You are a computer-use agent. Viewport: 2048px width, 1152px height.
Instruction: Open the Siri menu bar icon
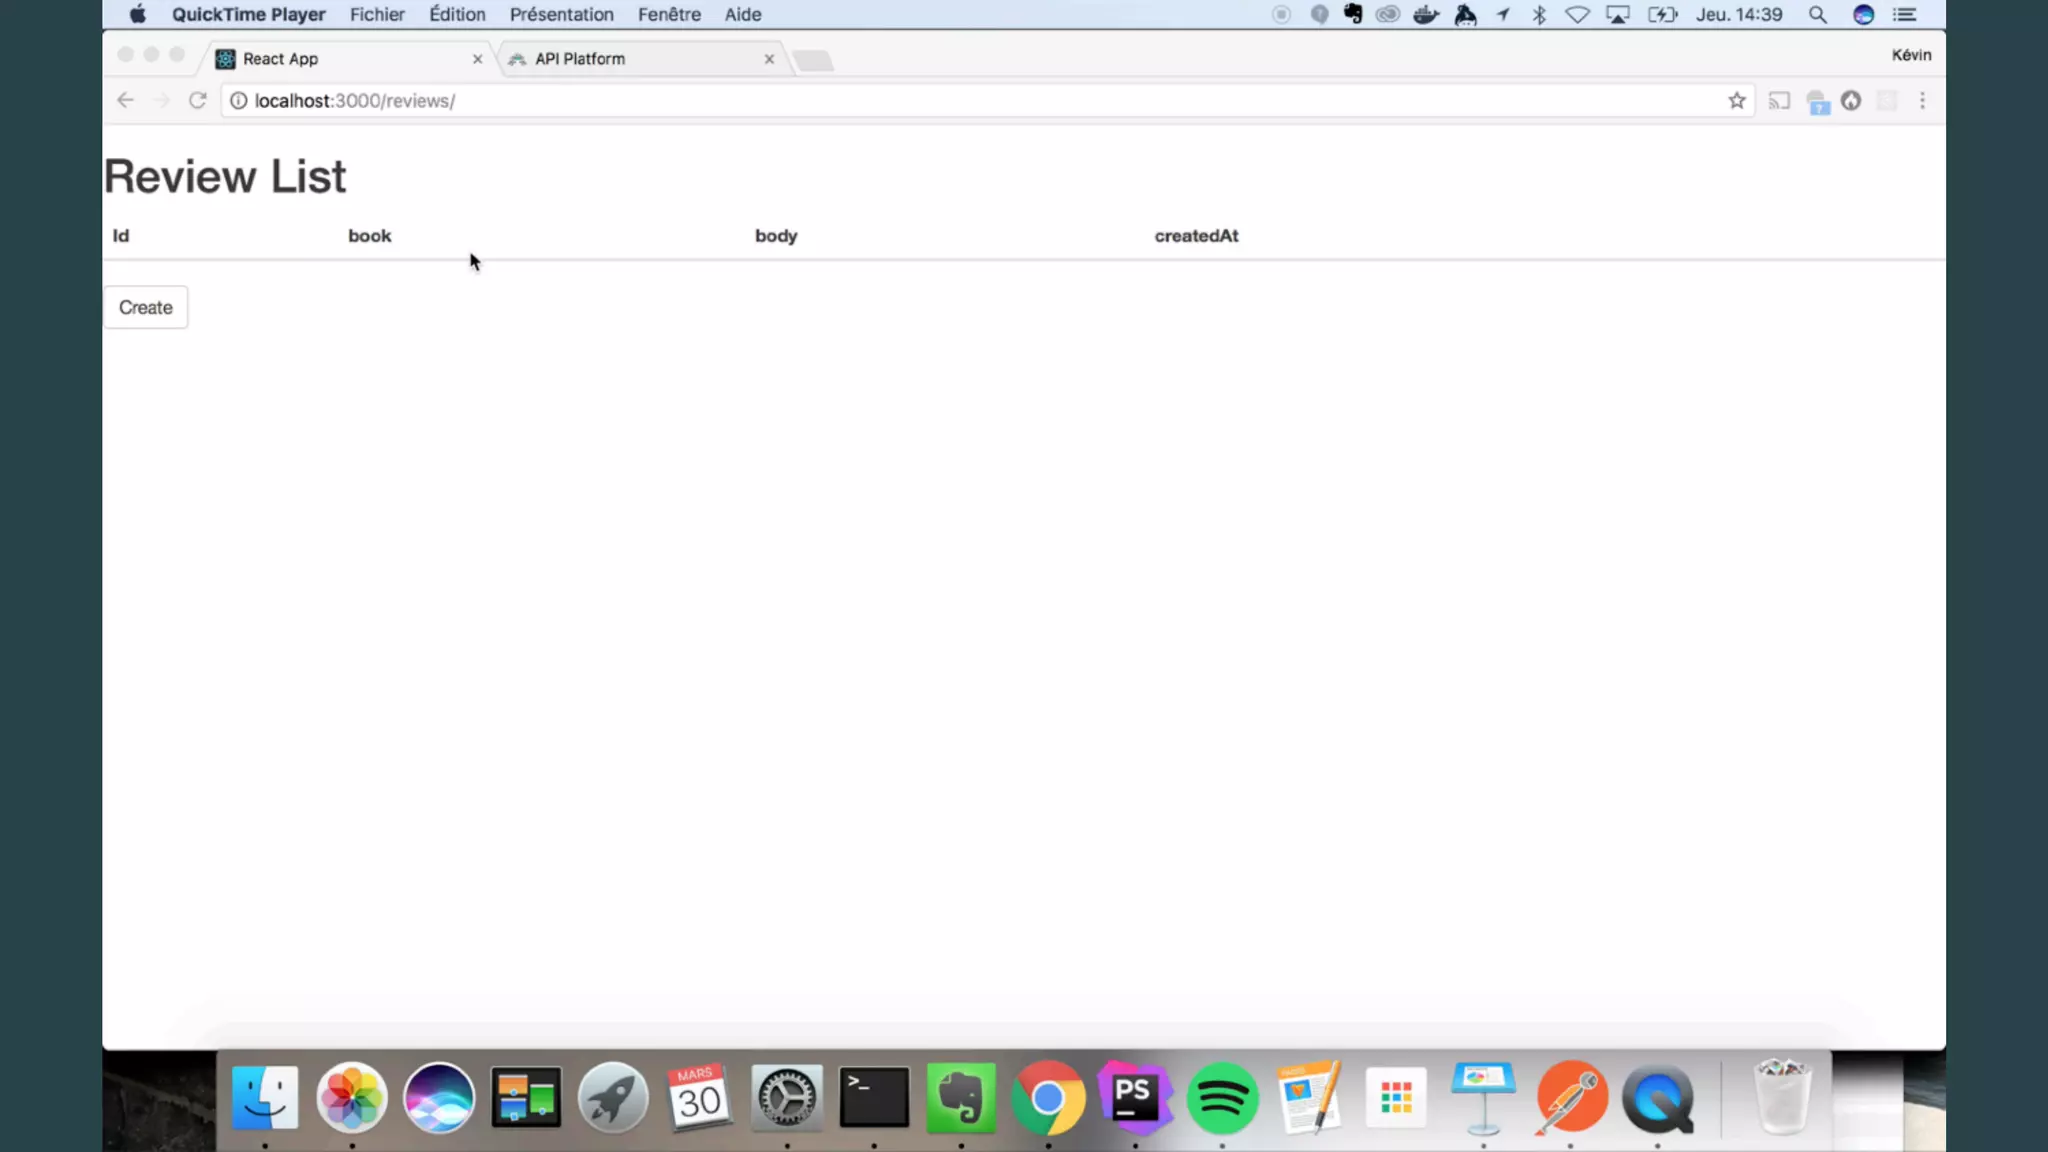click(x=1863, y=14)
